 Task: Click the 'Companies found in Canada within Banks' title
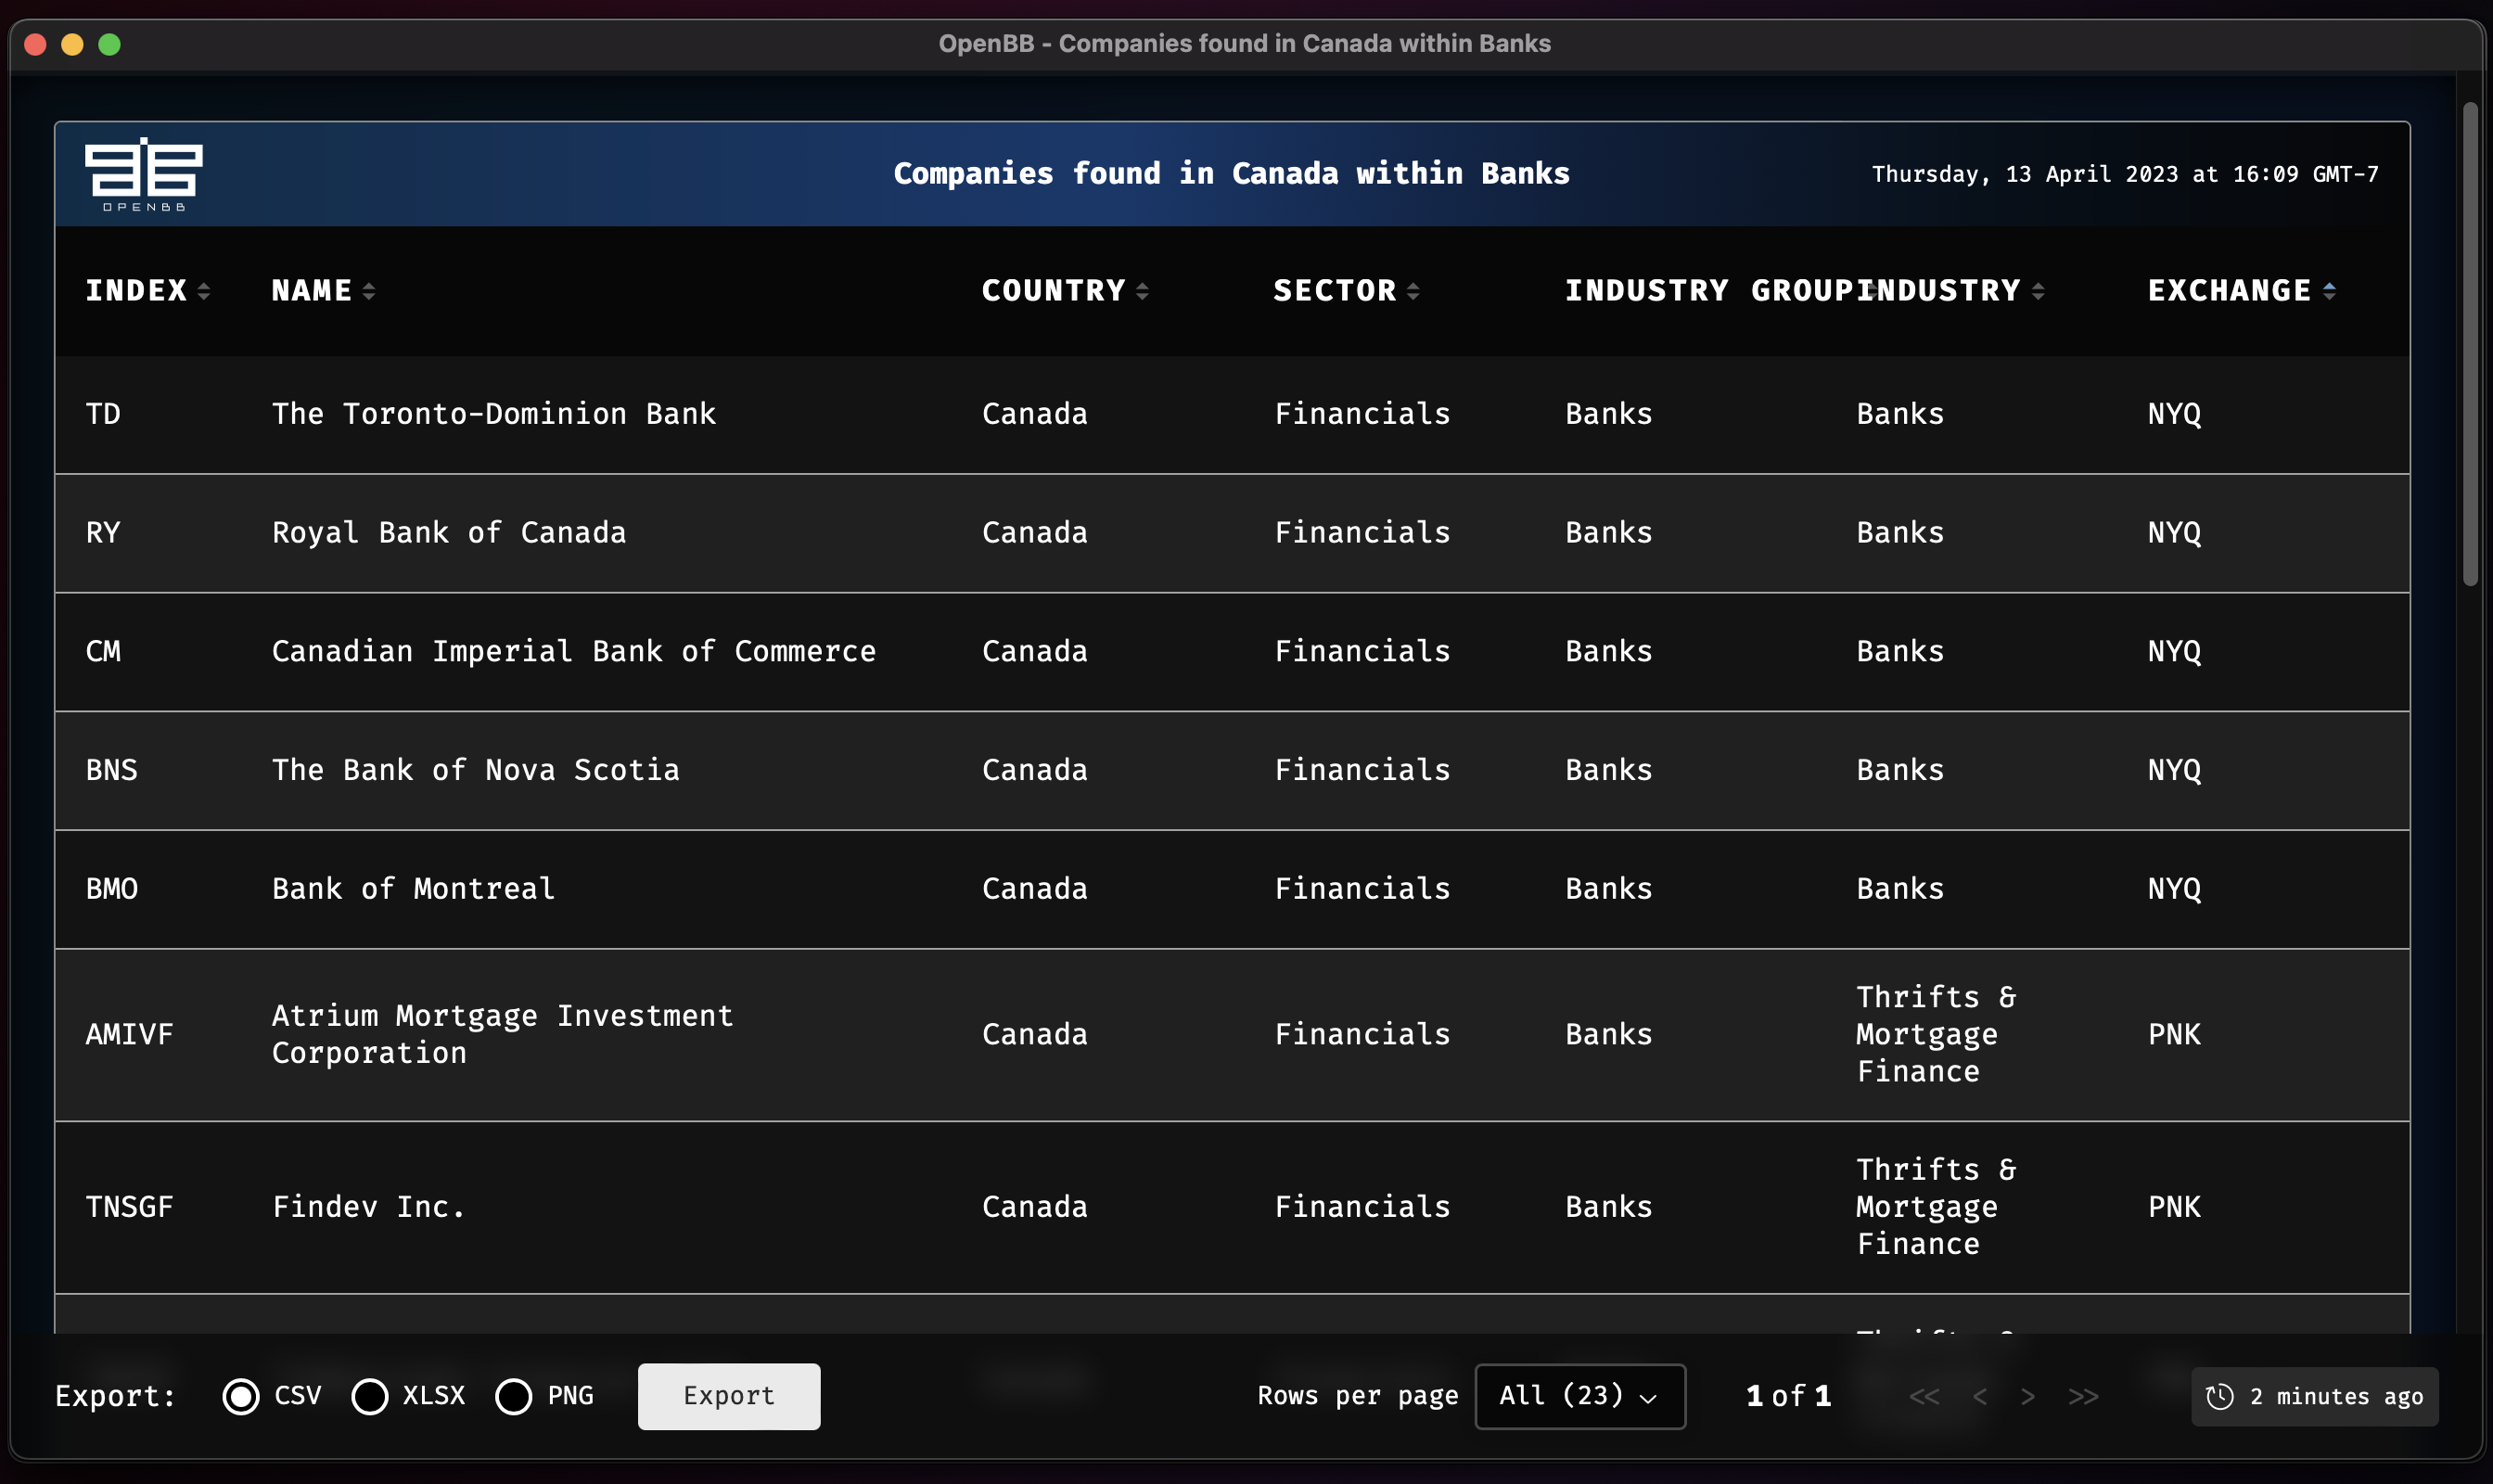point(1231,174)
